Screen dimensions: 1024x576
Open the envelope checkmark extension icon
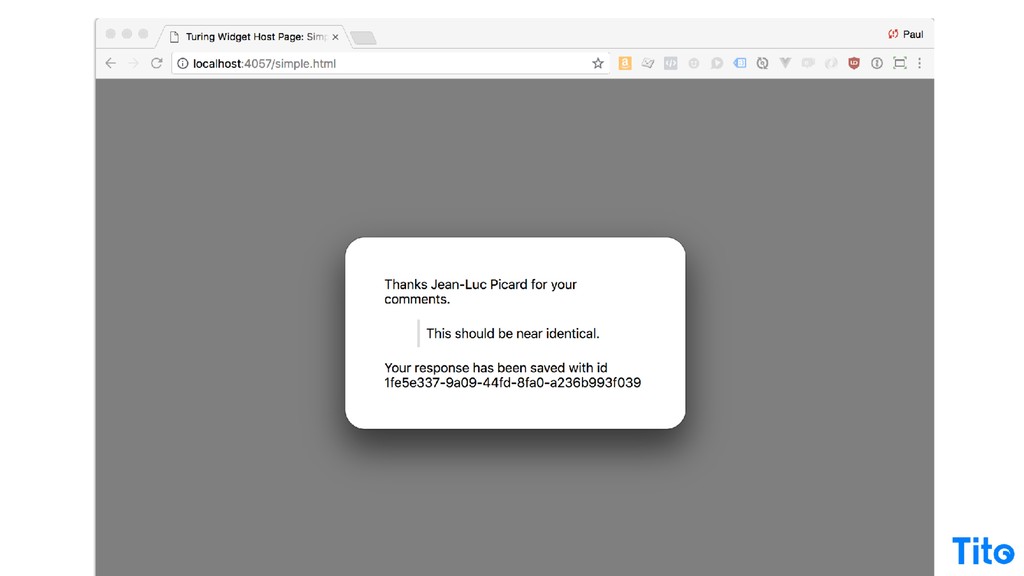pyautogui.click(x=648, y=63)
